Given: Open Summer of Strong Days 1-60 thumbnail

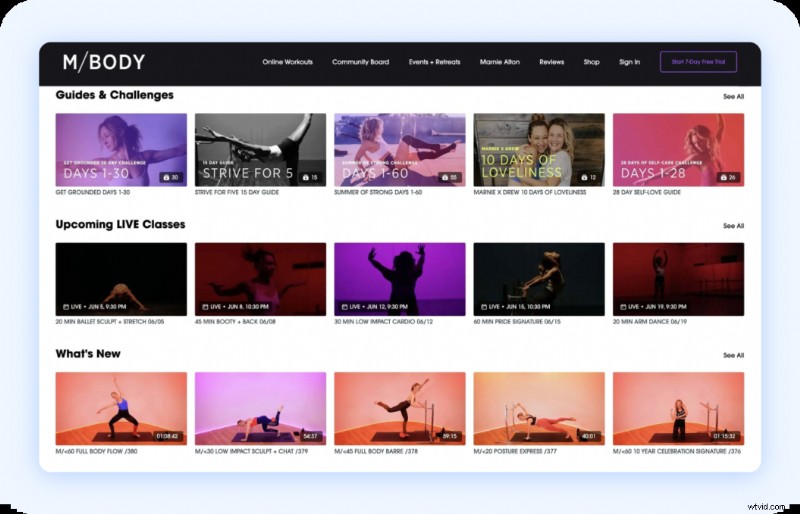Looking at the screenshot, I should pos(399,150).
